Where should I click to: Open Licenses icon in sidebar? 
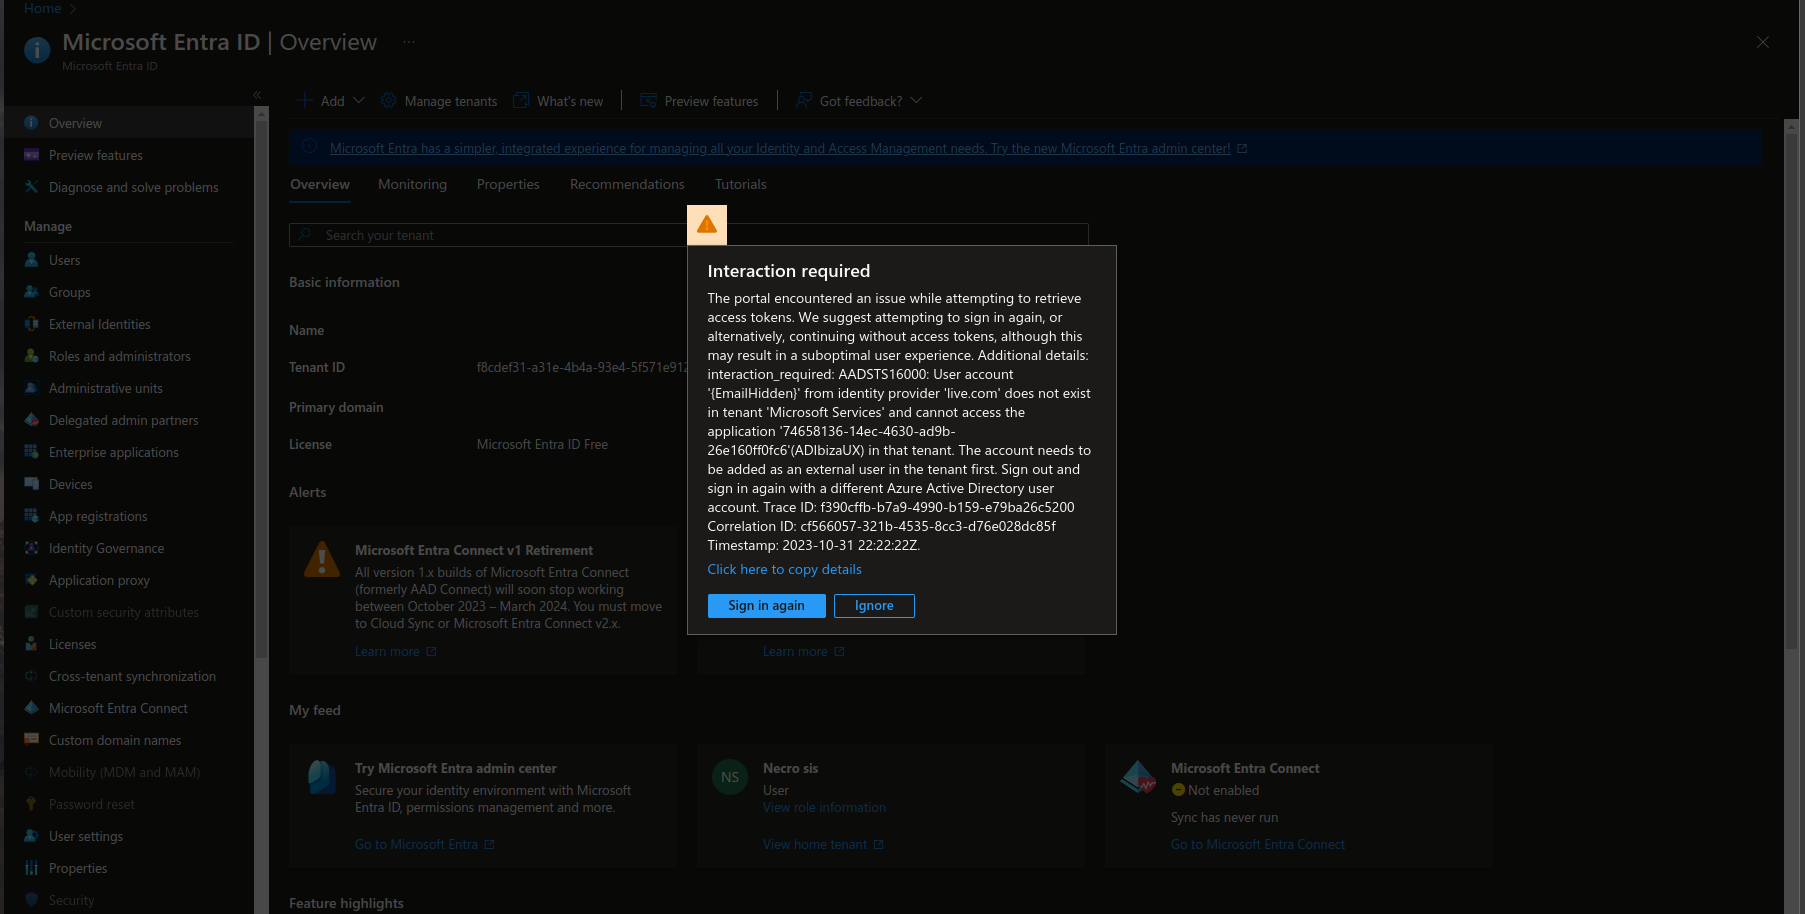31,644
